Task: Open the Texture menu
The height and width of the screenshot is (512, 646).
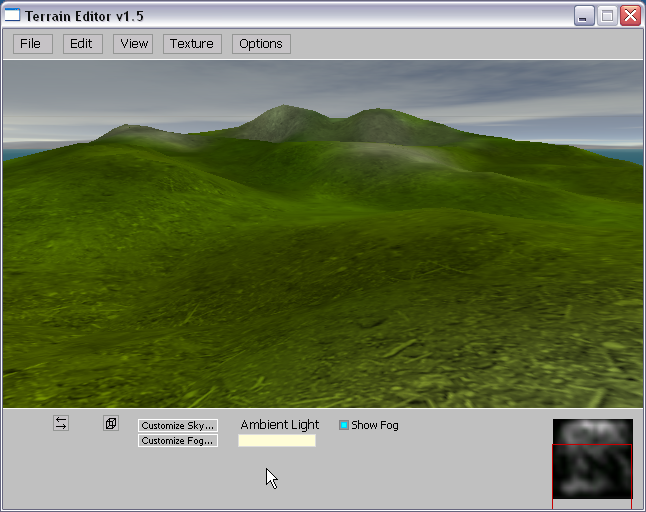Action: [192, 44]
